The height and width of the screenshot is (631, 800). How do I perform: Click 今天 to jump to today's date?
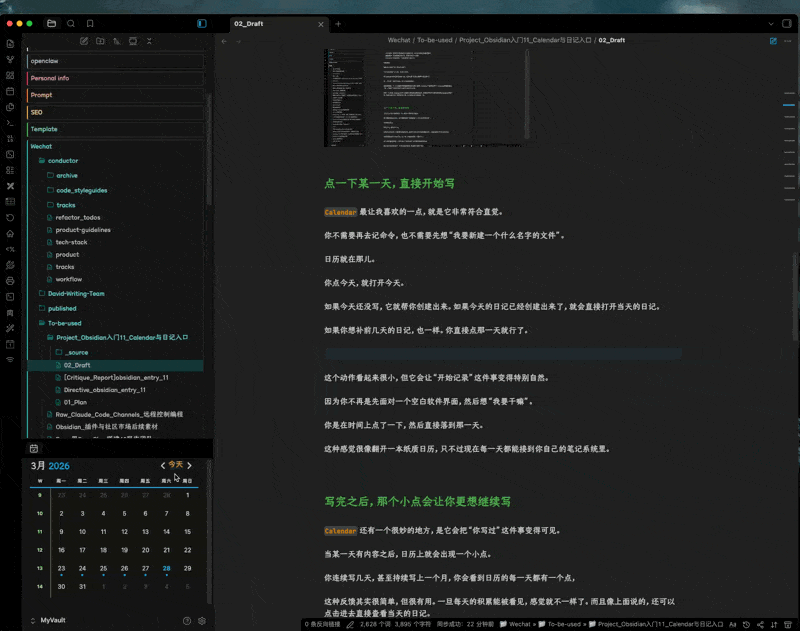tap(178, 465)
